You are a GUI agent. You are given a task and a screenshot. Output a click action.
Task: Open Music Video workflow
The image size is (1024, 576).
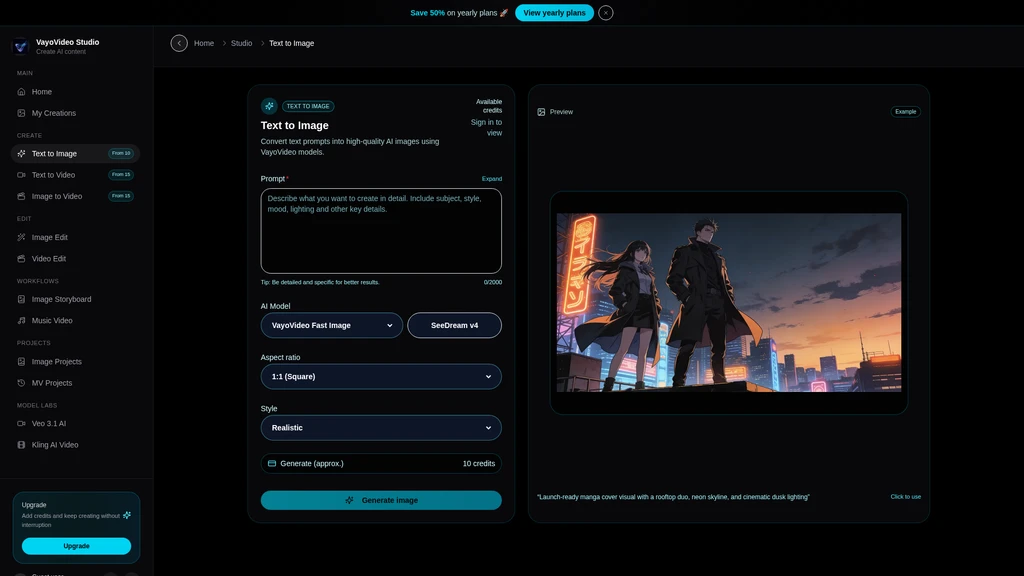coord(75,321)
